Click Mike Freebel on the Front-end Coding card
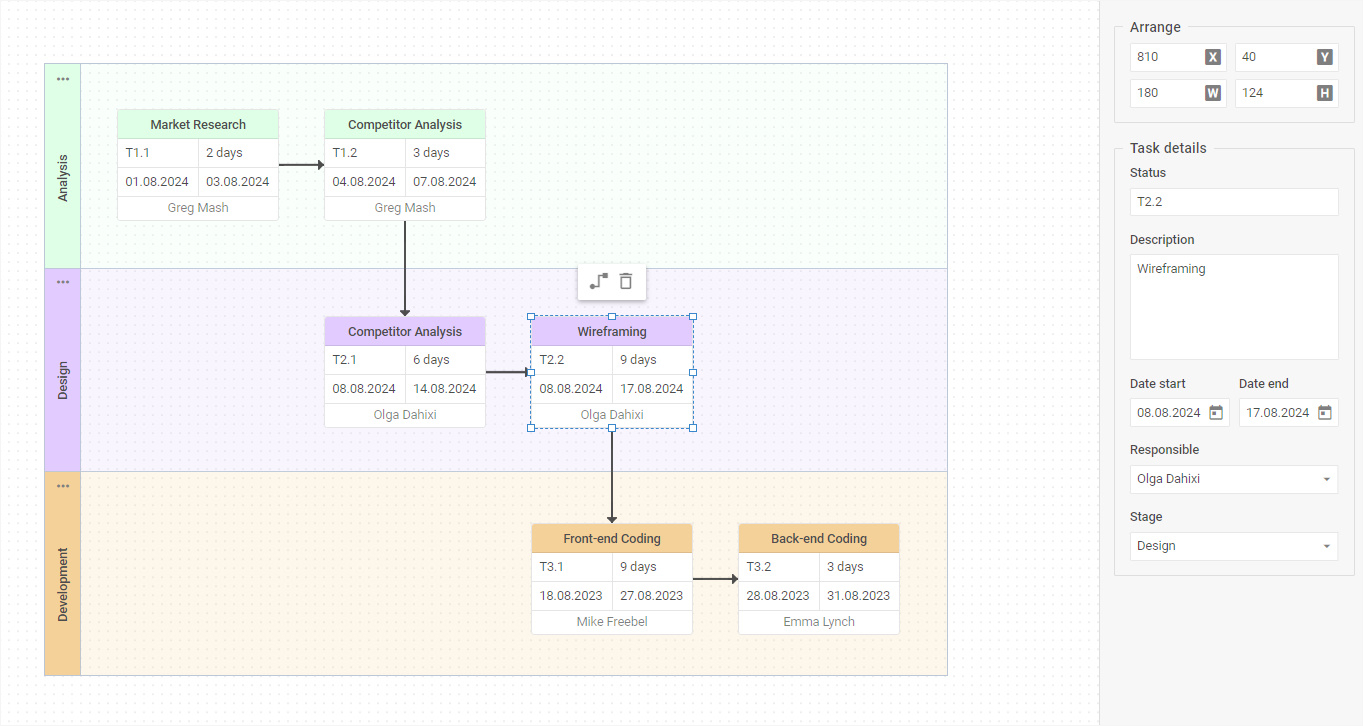The height and width of the screenshot is (726, 1363). [611, 621]
